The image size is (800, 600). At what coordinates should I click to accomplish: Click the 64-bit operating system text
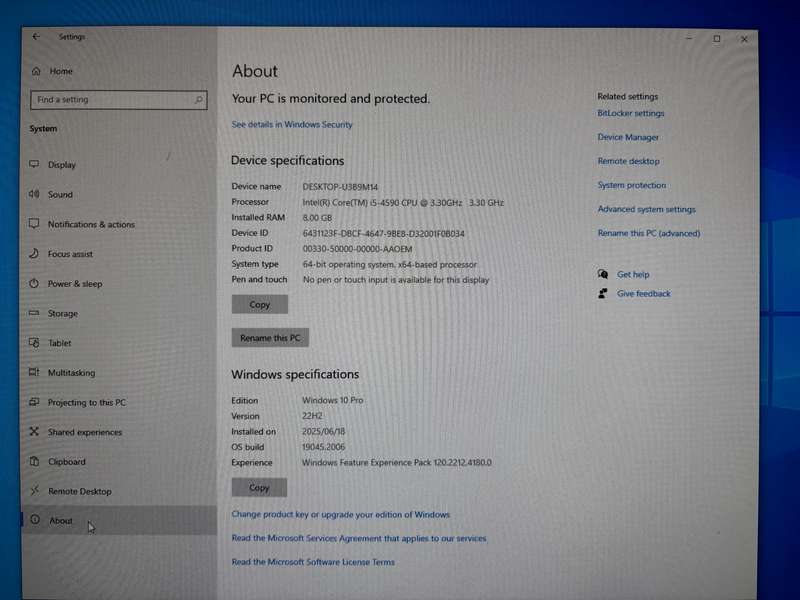click(389, 264)
